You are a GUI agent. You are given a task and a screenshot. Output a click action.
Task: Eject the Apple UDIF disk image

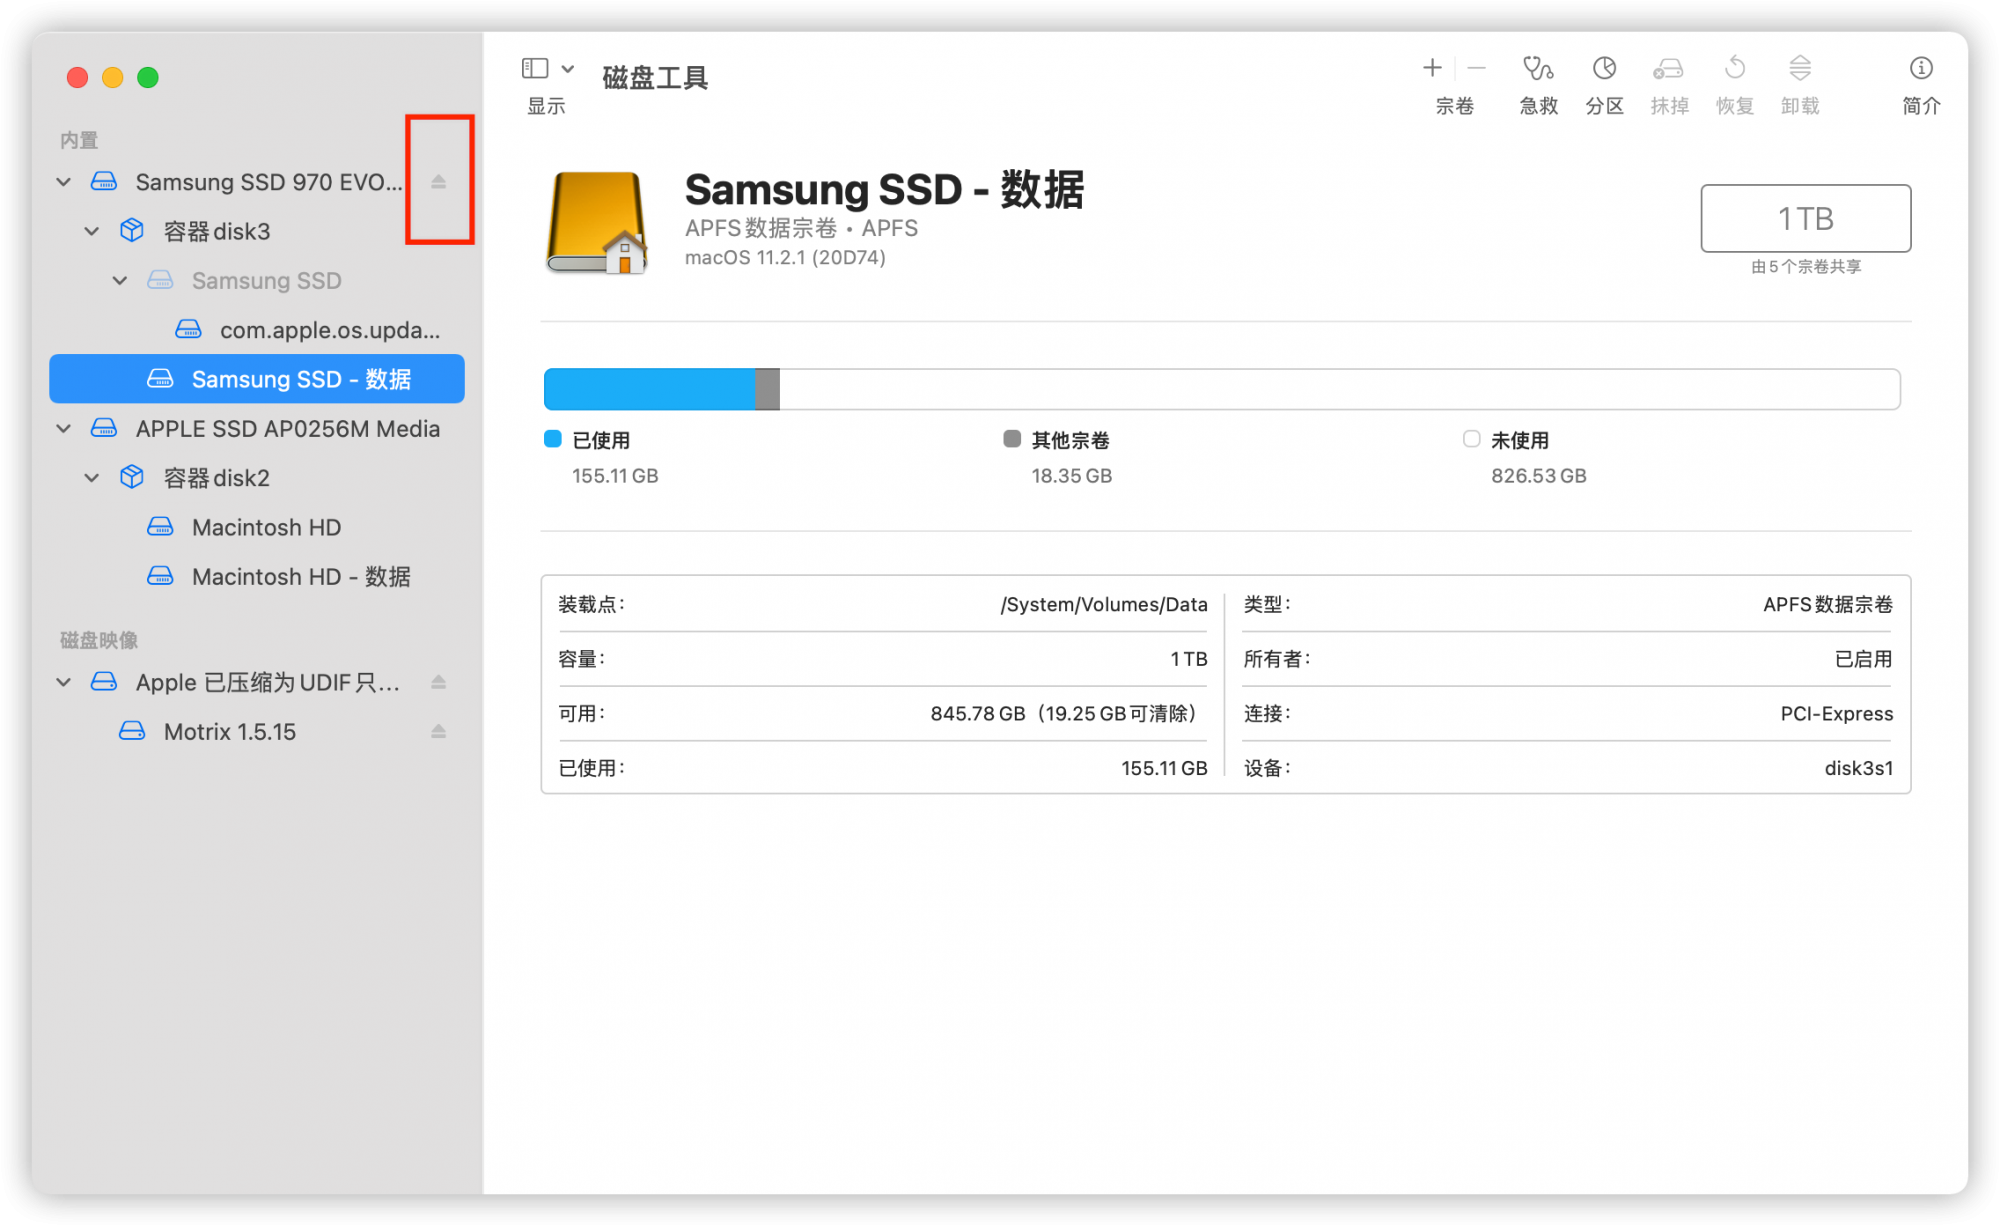click(438, 683)
